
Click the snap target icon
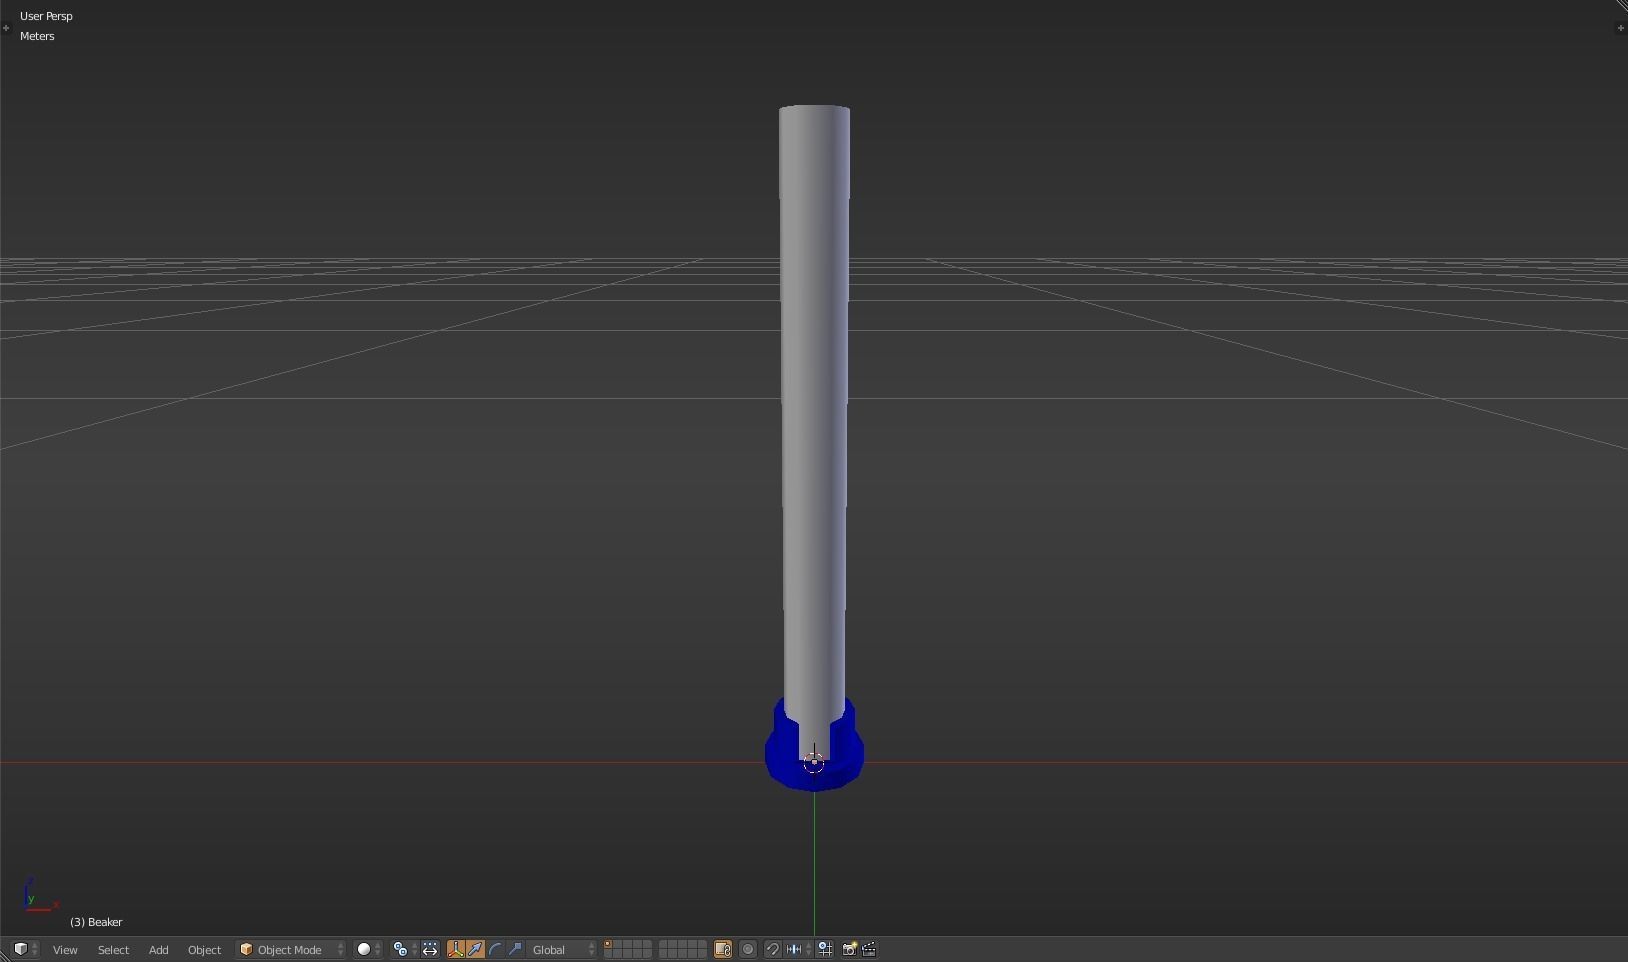pos(825,949)
